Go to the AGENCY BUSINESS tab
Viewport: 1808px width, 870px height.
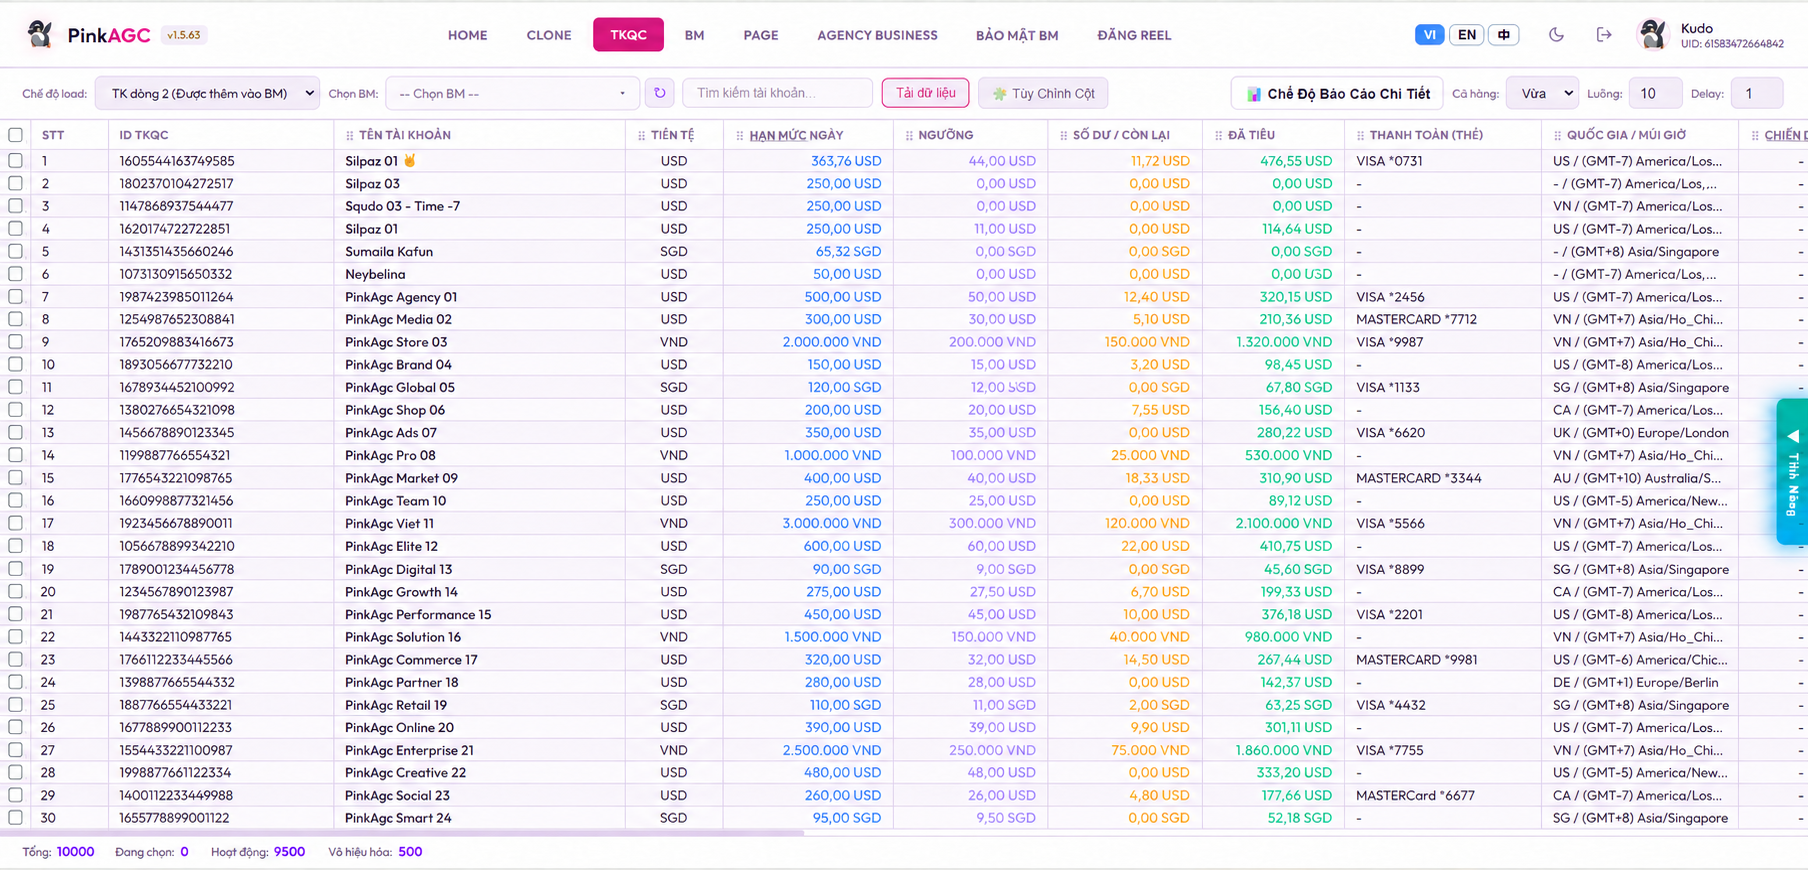coord(877,35)
